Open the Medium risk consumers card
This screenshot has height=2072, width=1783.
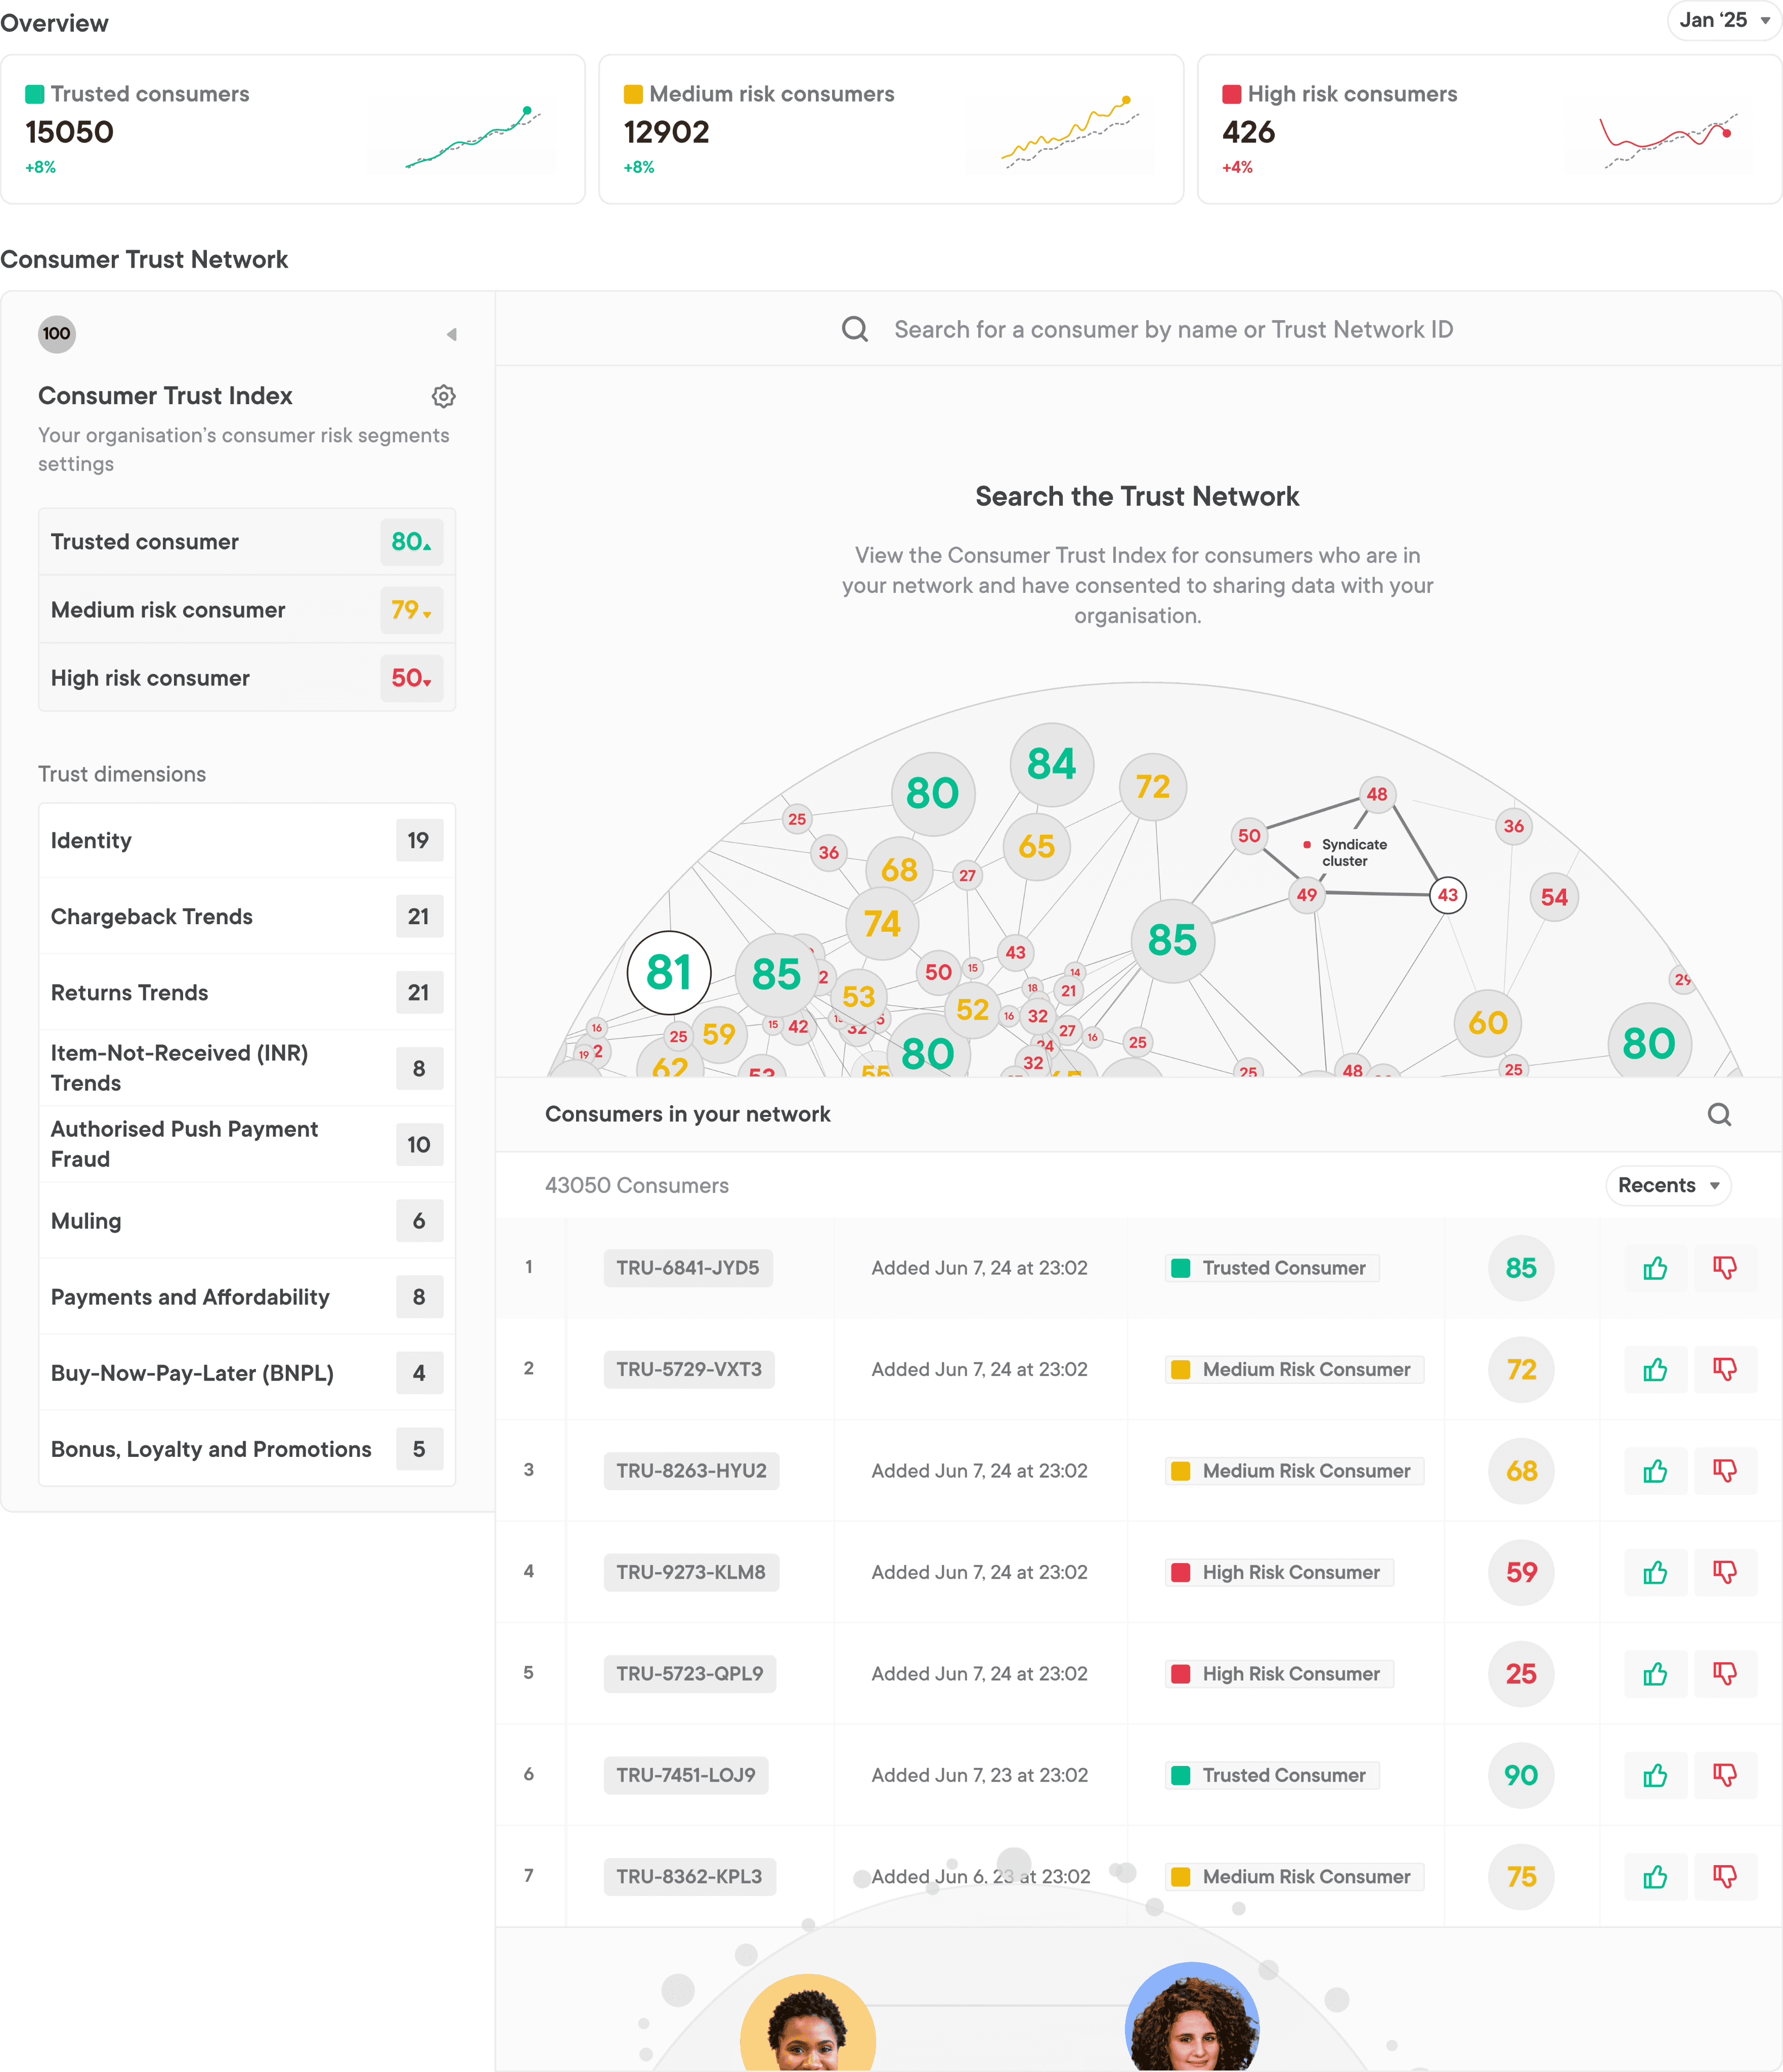click(x=891, y=130)
